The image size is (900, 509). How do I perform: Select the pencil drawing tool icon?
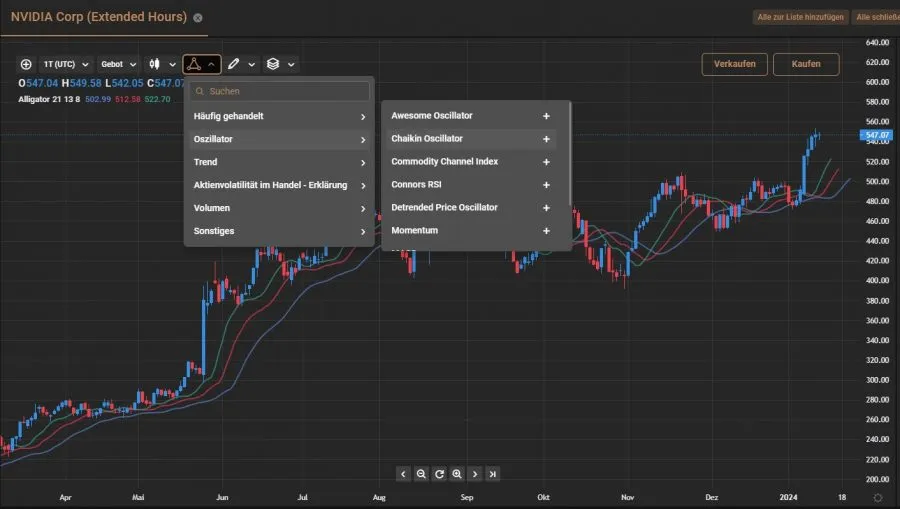coord(233,64)
